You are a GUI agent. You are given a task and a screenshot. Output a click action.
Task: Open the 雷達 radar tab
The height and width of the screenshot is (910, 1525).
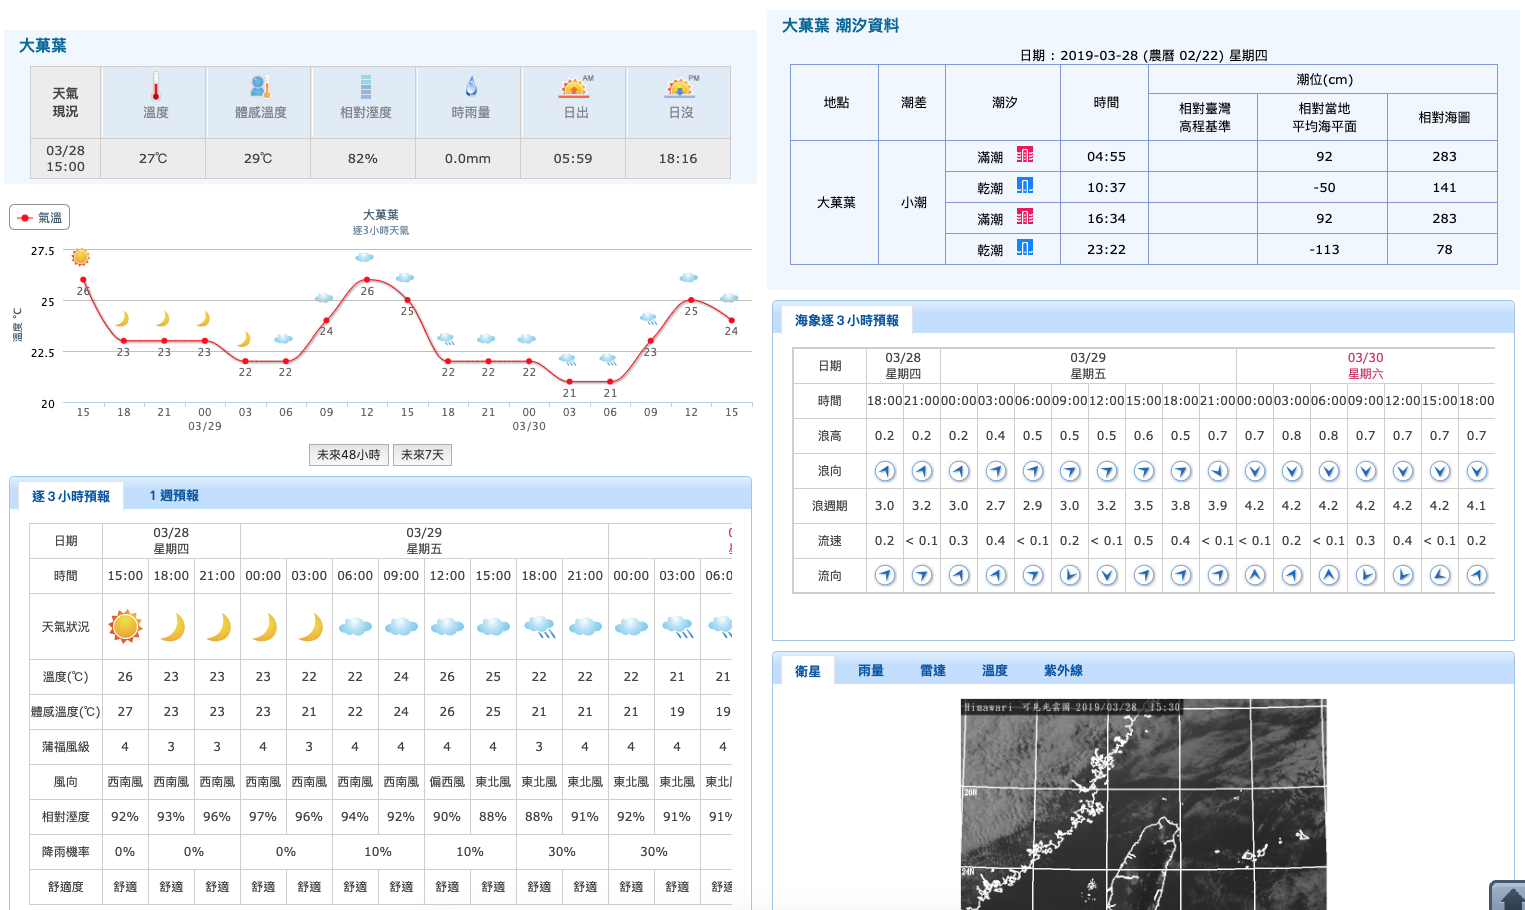[x=933, y=671]
